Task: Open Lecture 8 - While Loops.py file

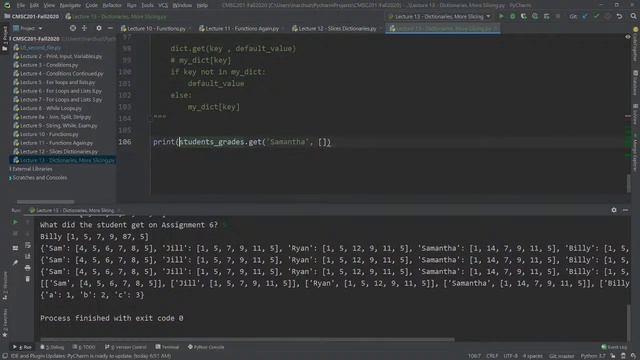Action: coord(51,108)
